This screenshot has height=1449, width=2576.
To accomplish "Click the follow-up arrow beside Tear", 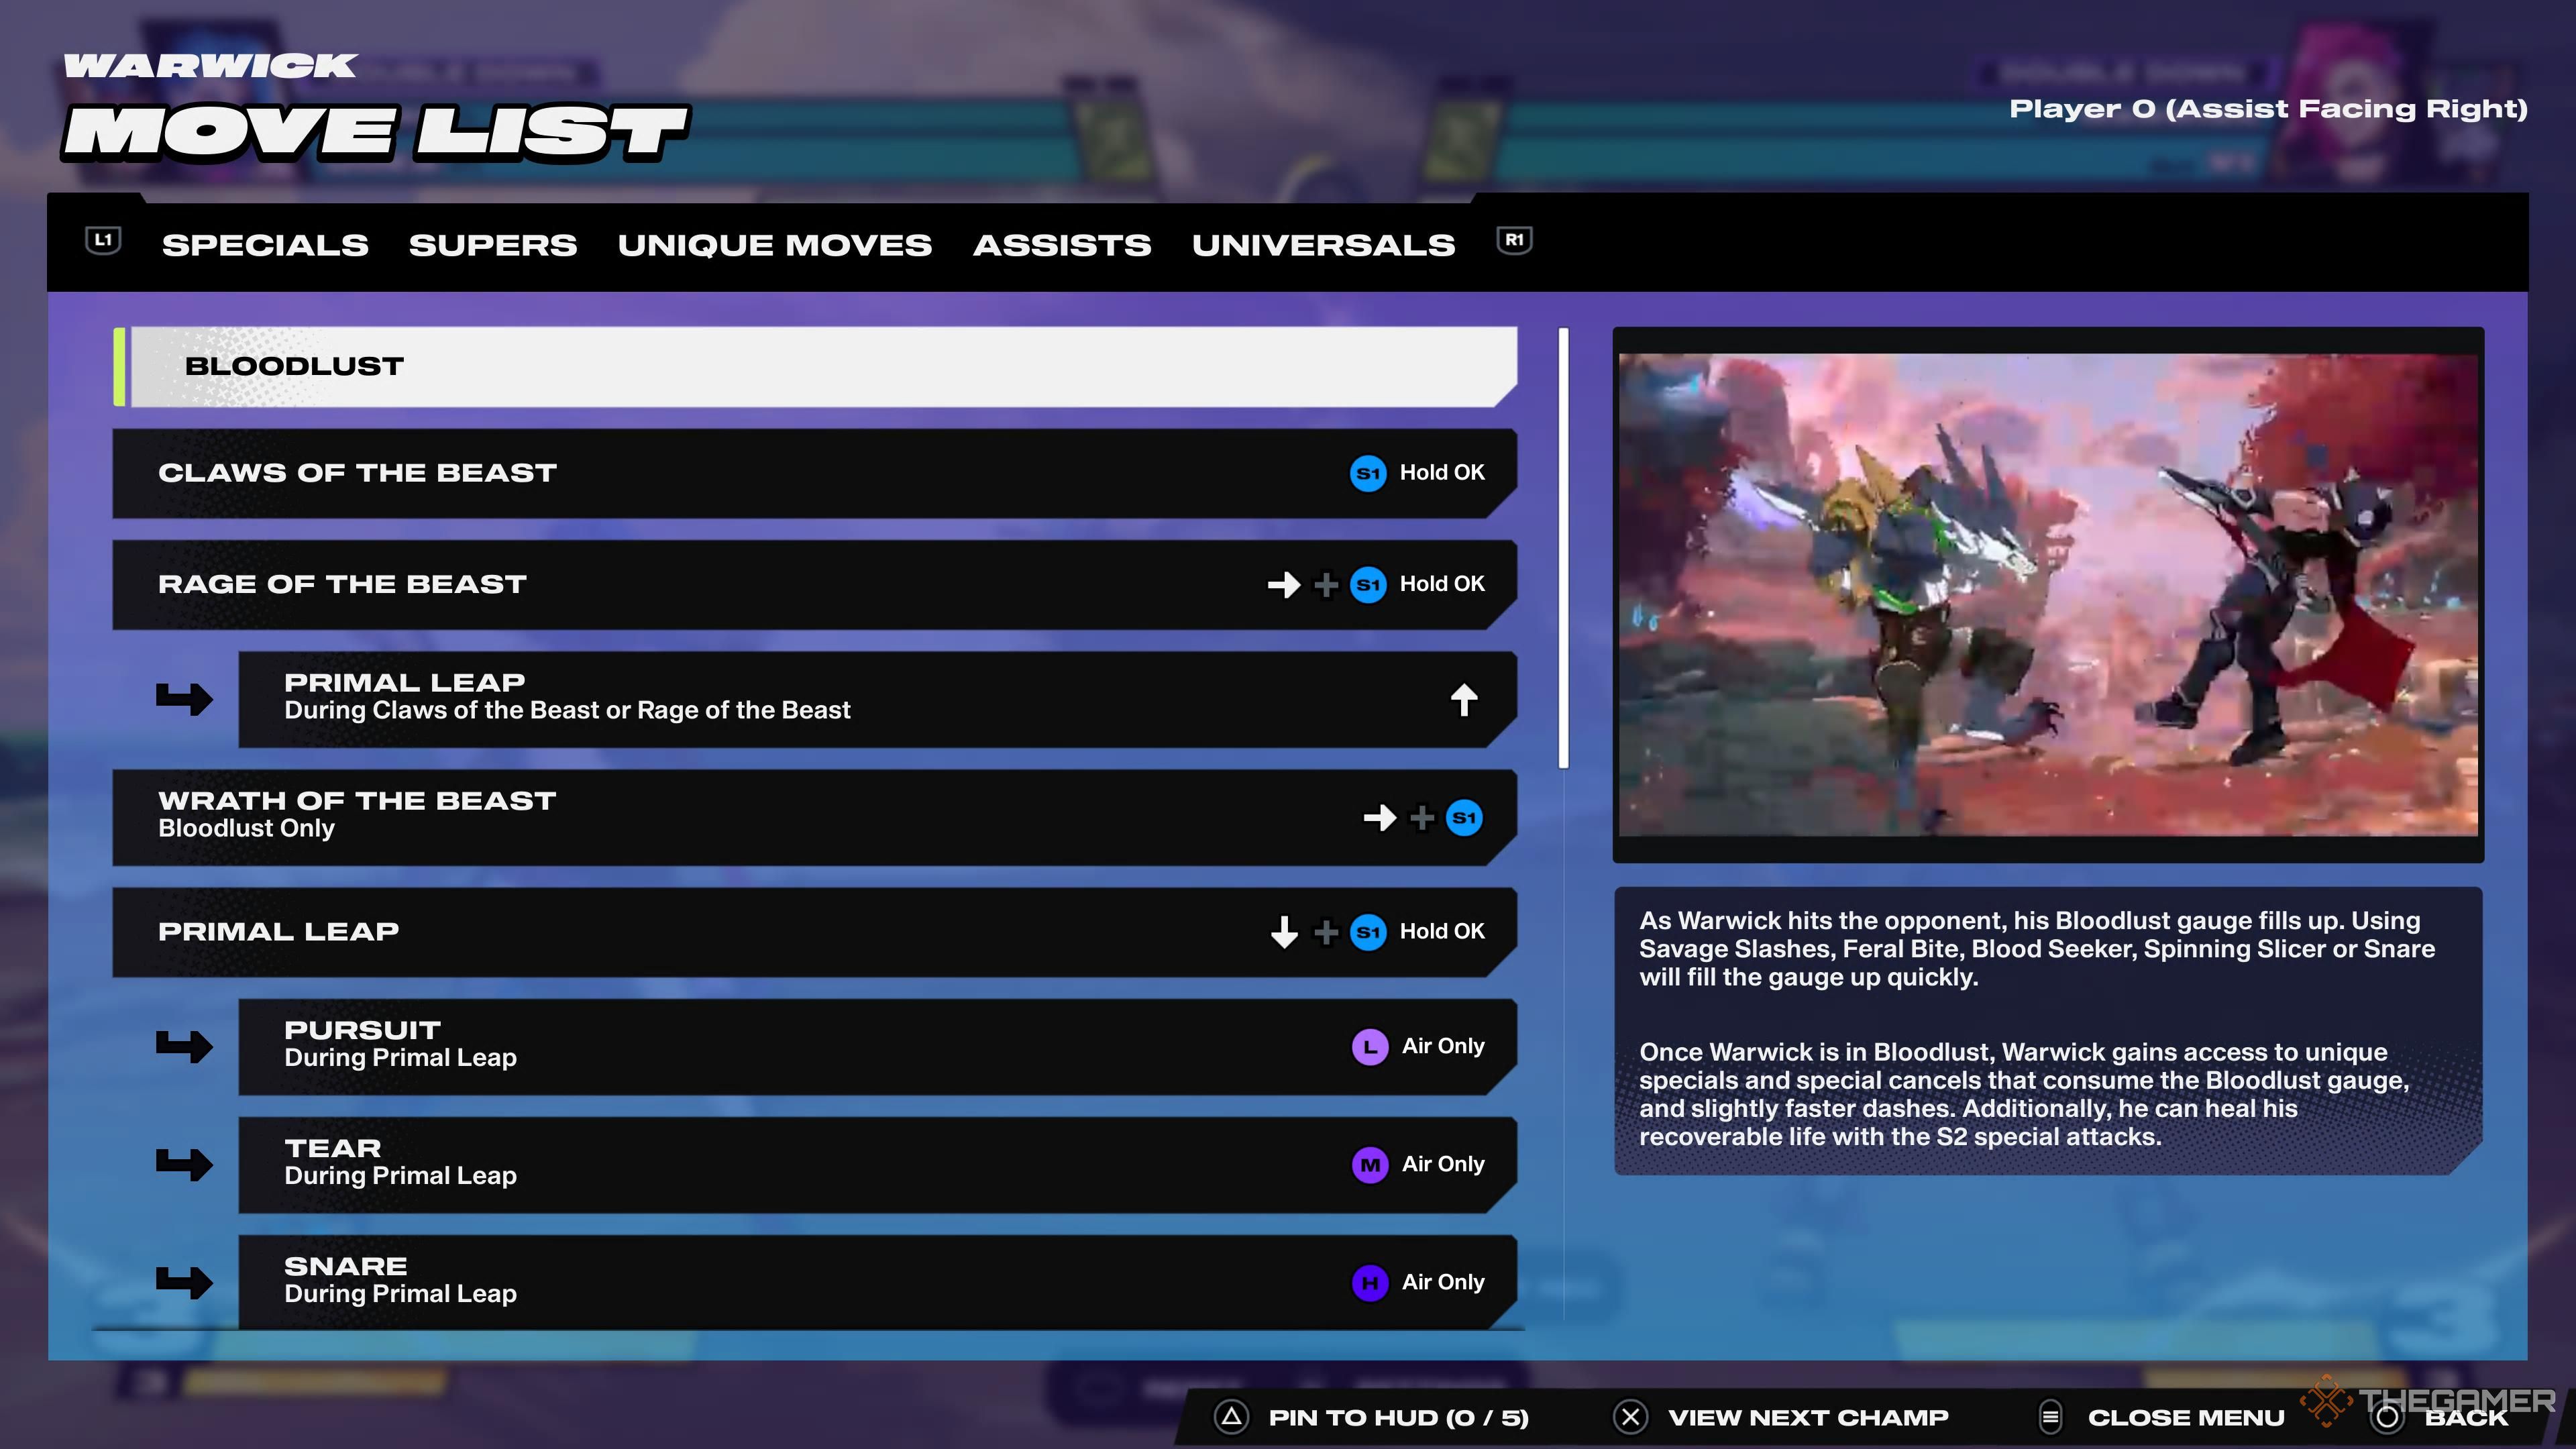I will click(184, 1165).
